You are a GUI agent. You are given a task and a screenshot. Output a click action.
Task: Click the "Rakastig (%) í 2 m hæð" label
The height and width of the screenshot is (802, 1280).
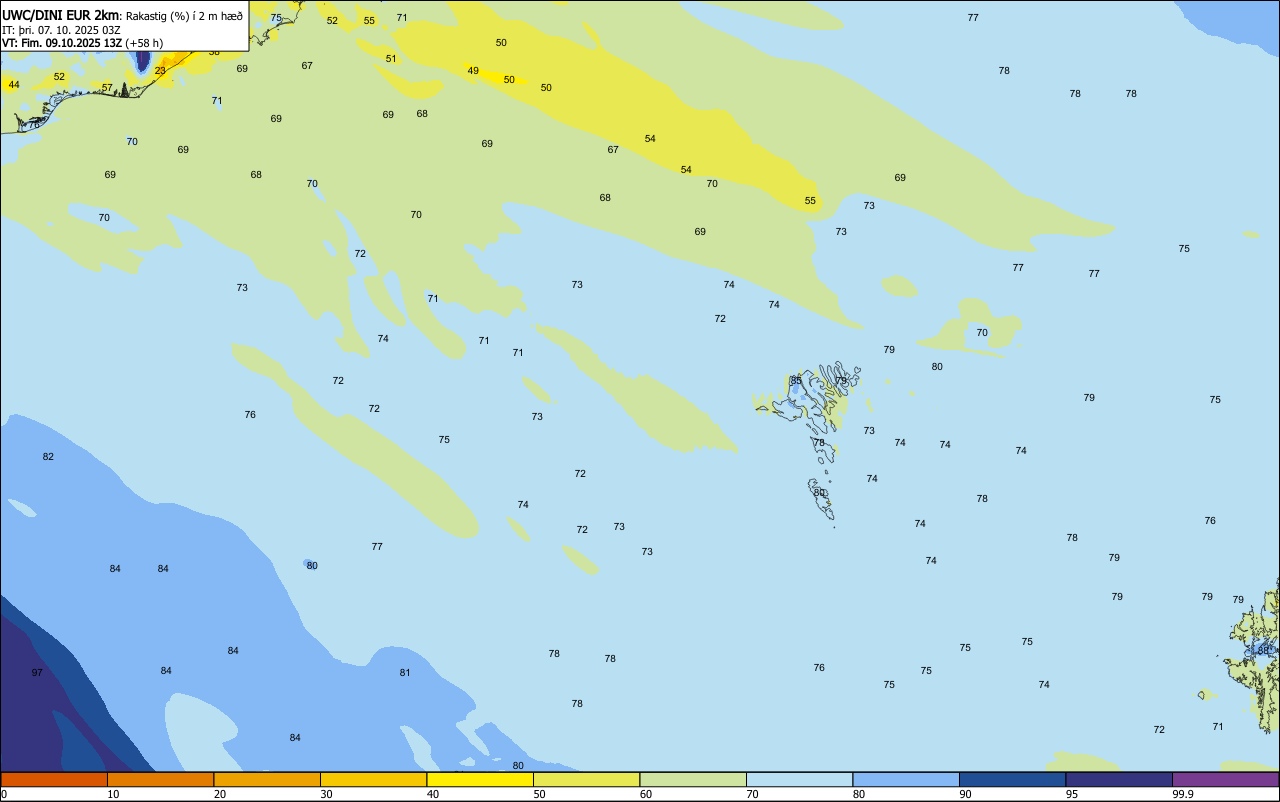[x=184, y=16]
